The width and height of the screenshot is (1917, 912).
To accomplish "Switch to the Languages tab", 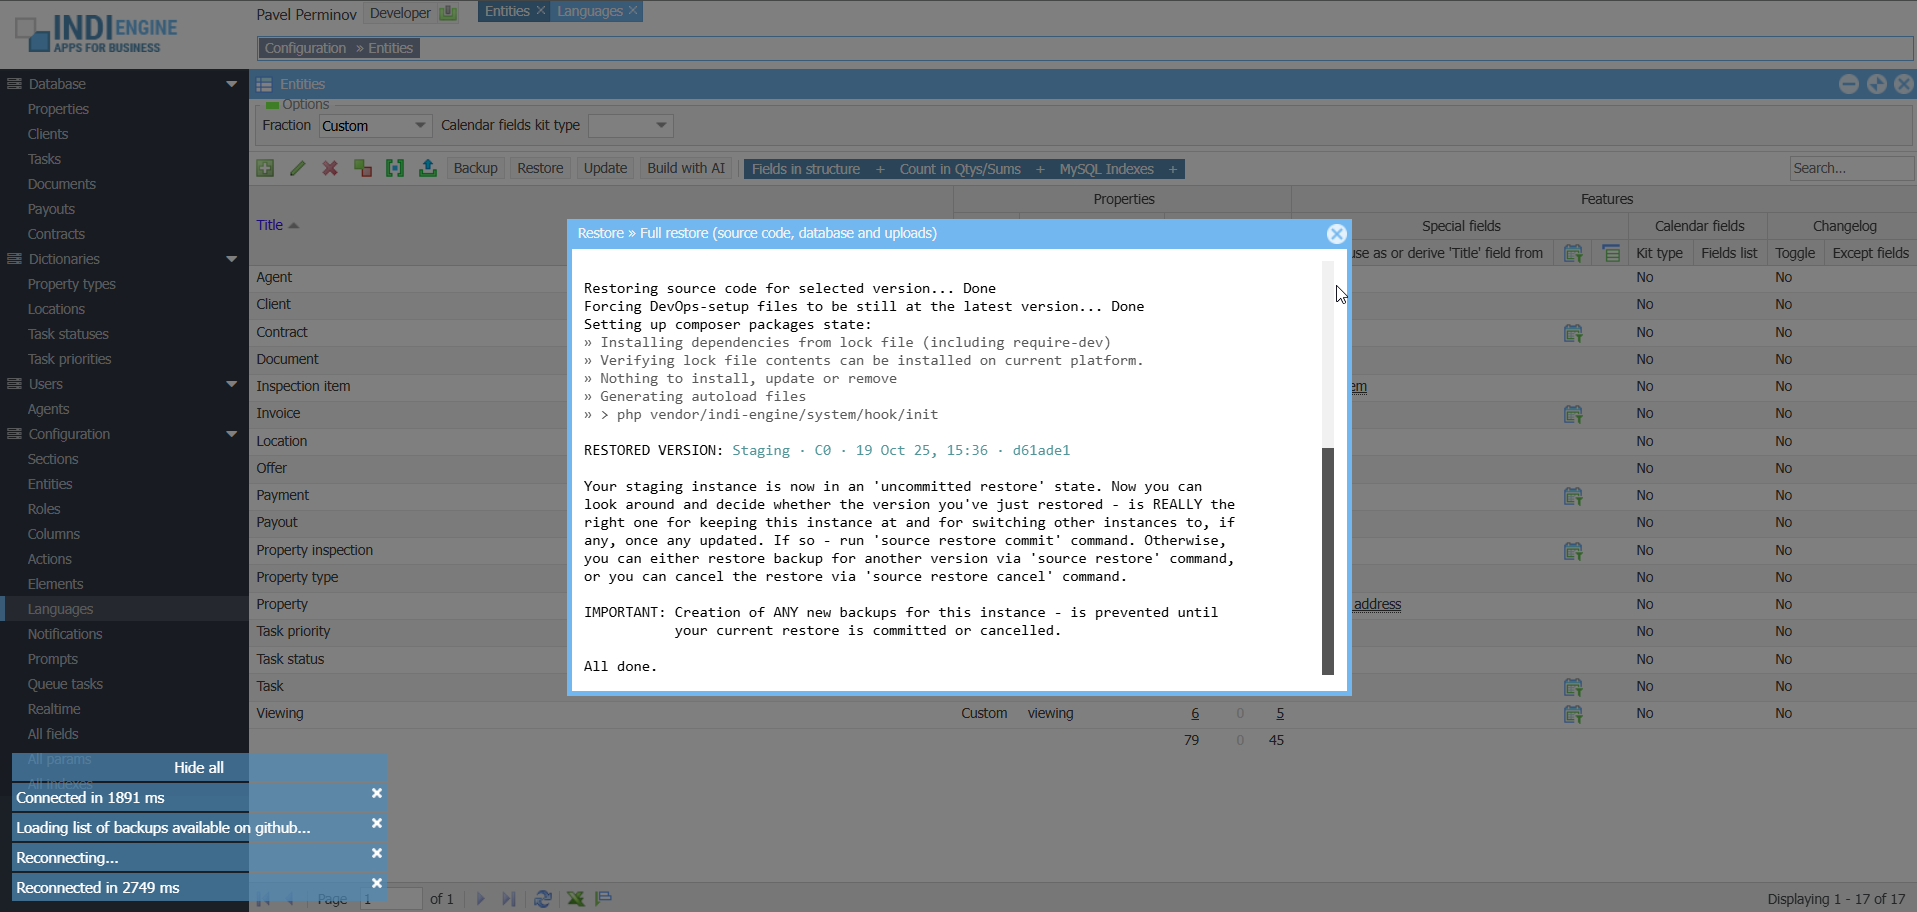I will tap(590, 11).
